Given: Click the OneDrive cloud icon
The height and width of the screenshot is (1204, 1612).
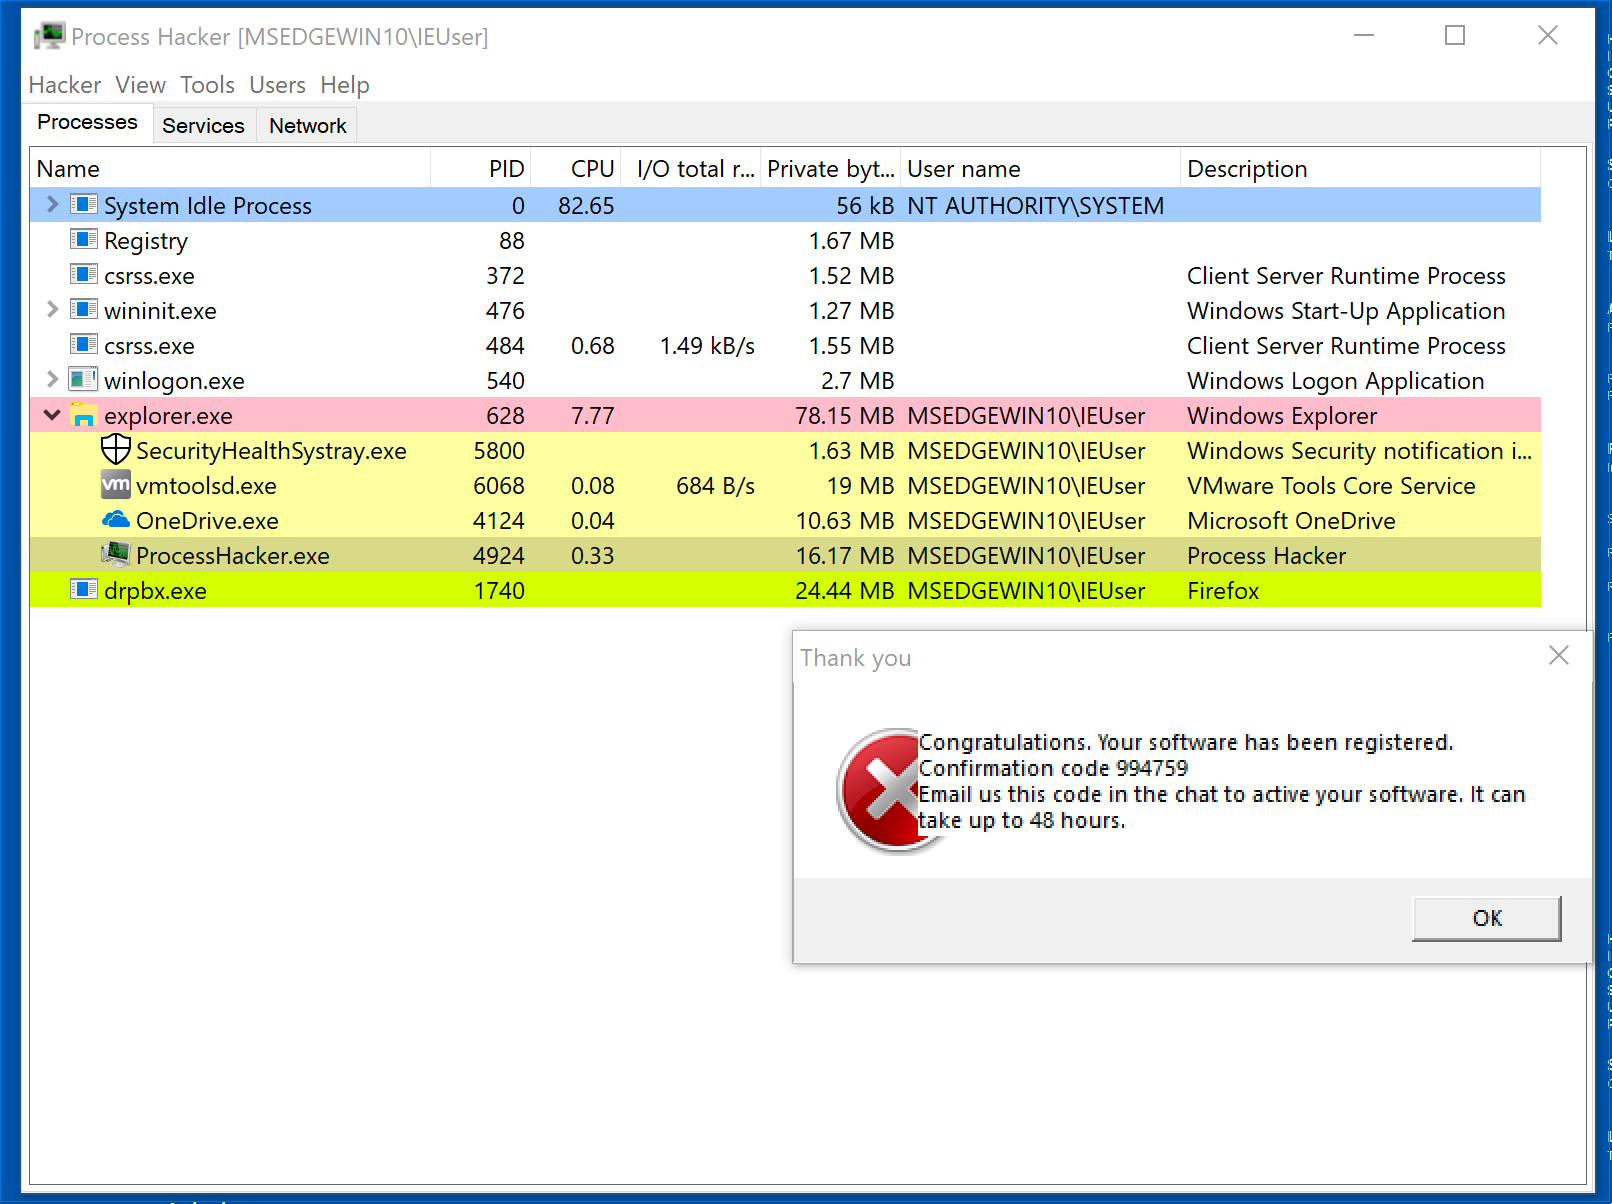Looking at the screenshot, I should click(116, 520).
